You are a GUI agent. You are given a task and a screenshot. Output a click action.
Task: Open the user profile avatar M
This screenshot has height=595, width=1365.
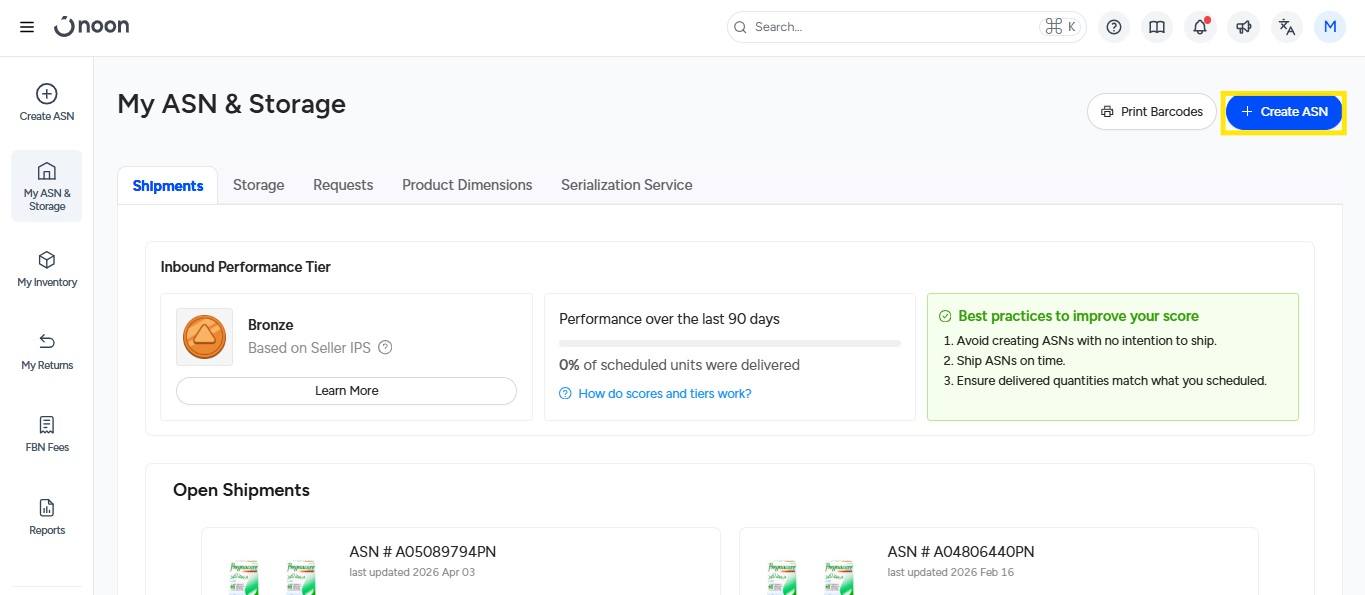point(1330,27)
